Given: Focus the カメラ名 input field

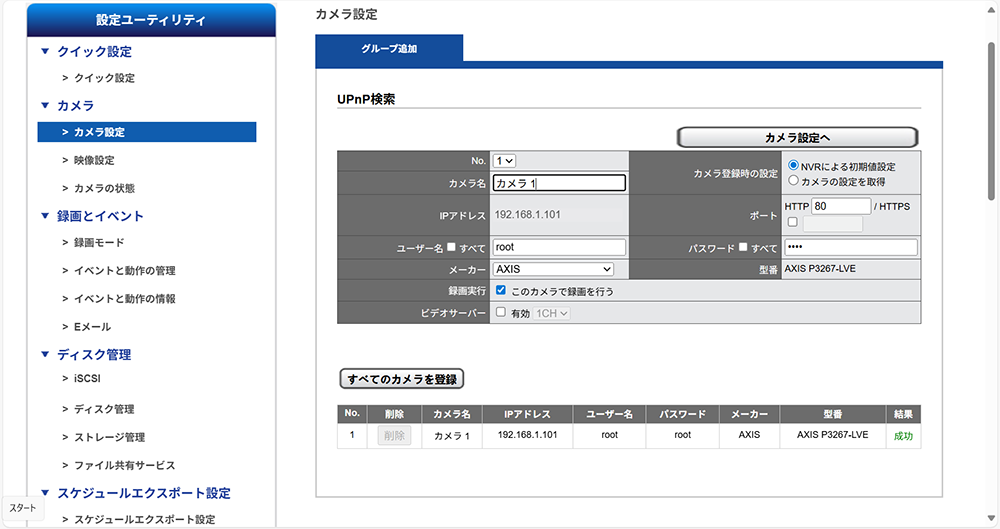Looking at the screenshot, I should pos(559,183).
